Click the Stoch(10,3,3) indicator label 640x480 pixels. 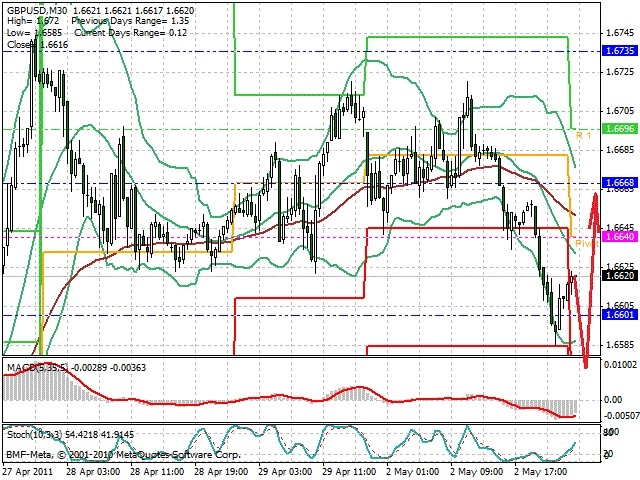point(34,434)
